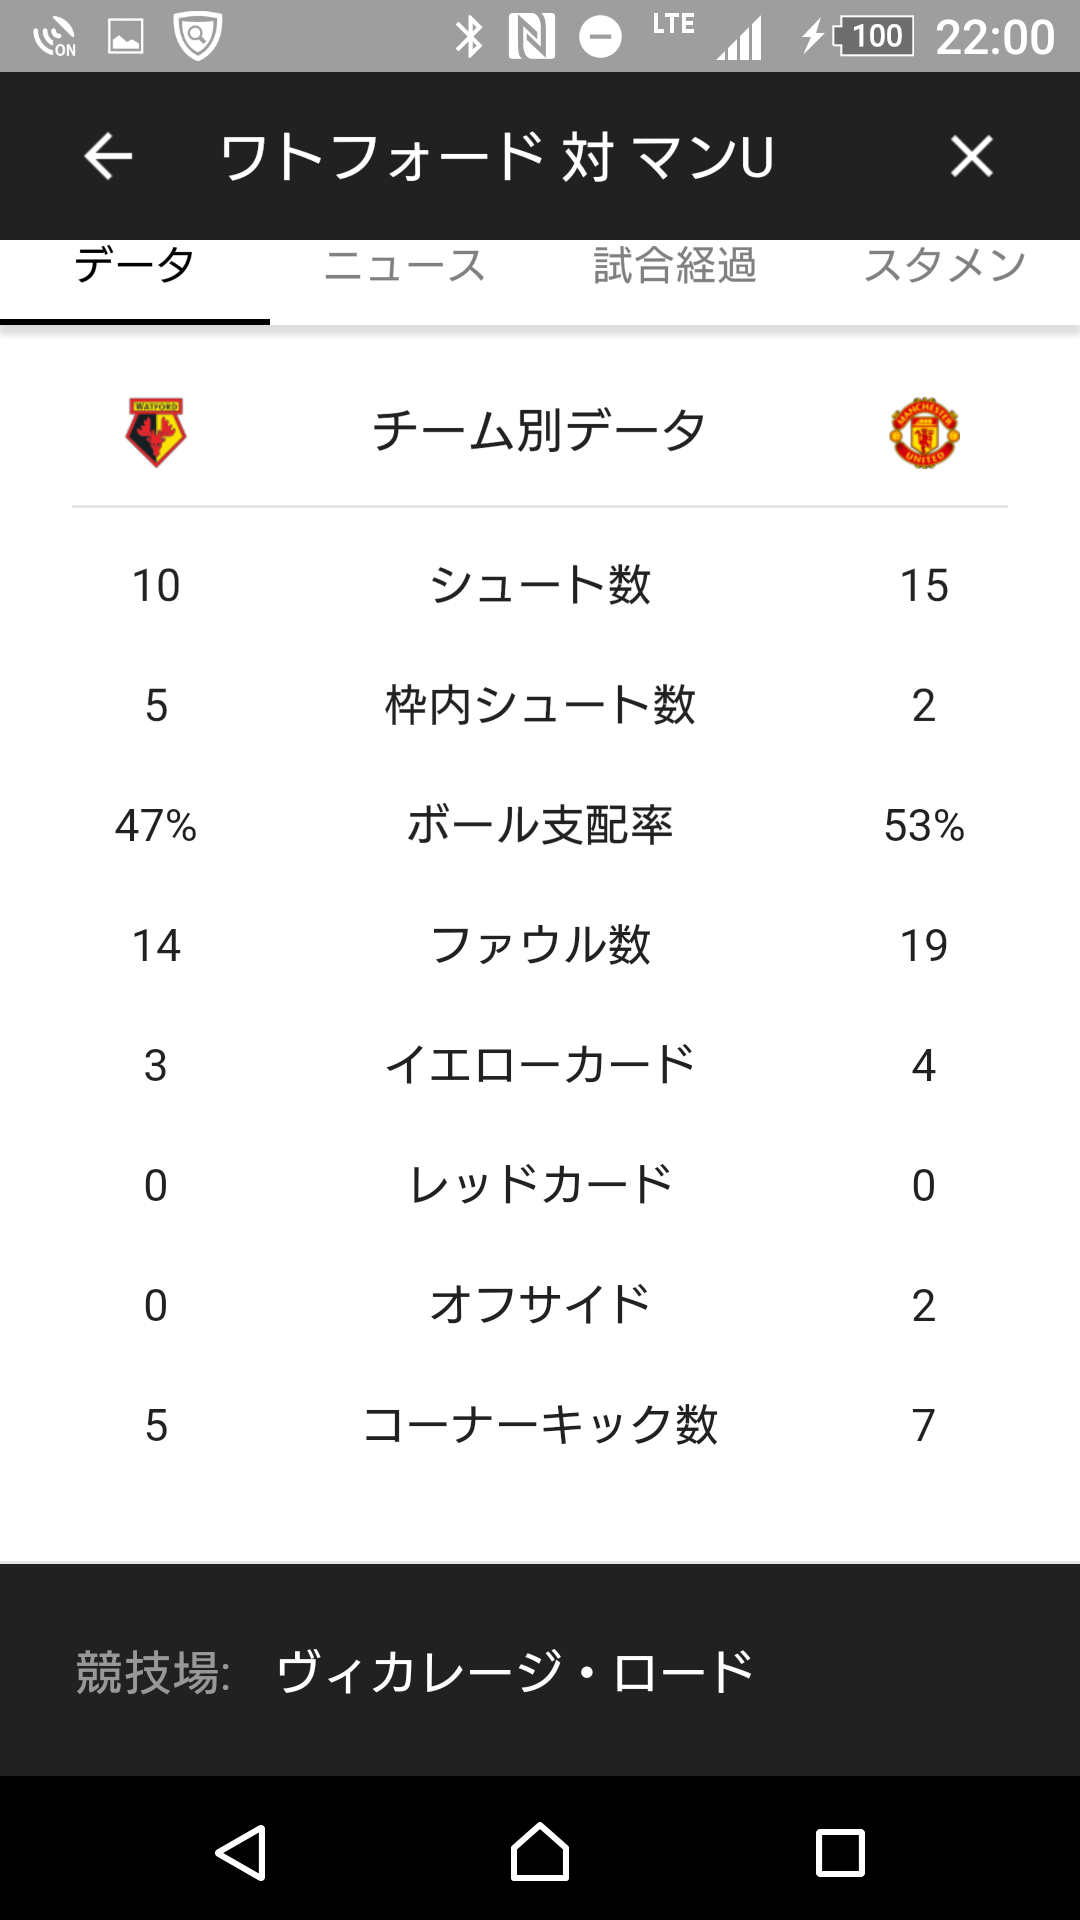Screen dimensions: 1080x1920
Task: Tap Android home navigation button
Action: click(x=540, y=1852)
